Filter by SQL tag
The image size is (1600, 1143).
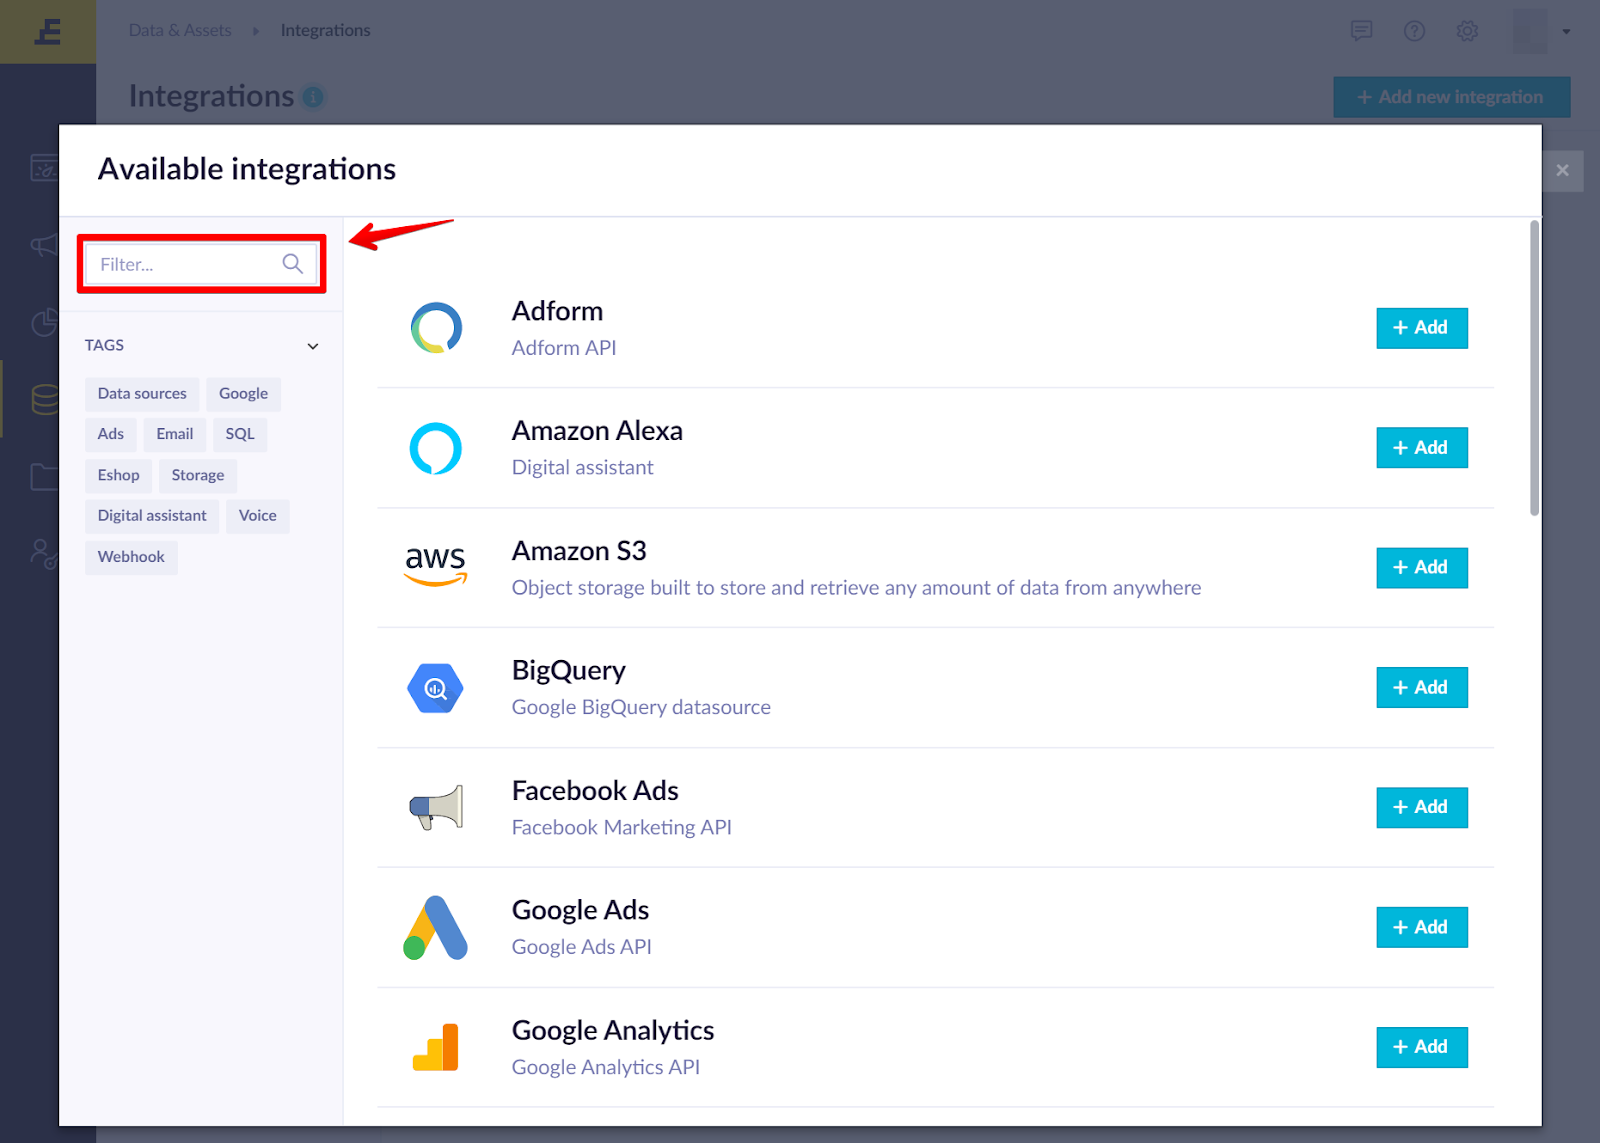(x=240, y=434)
